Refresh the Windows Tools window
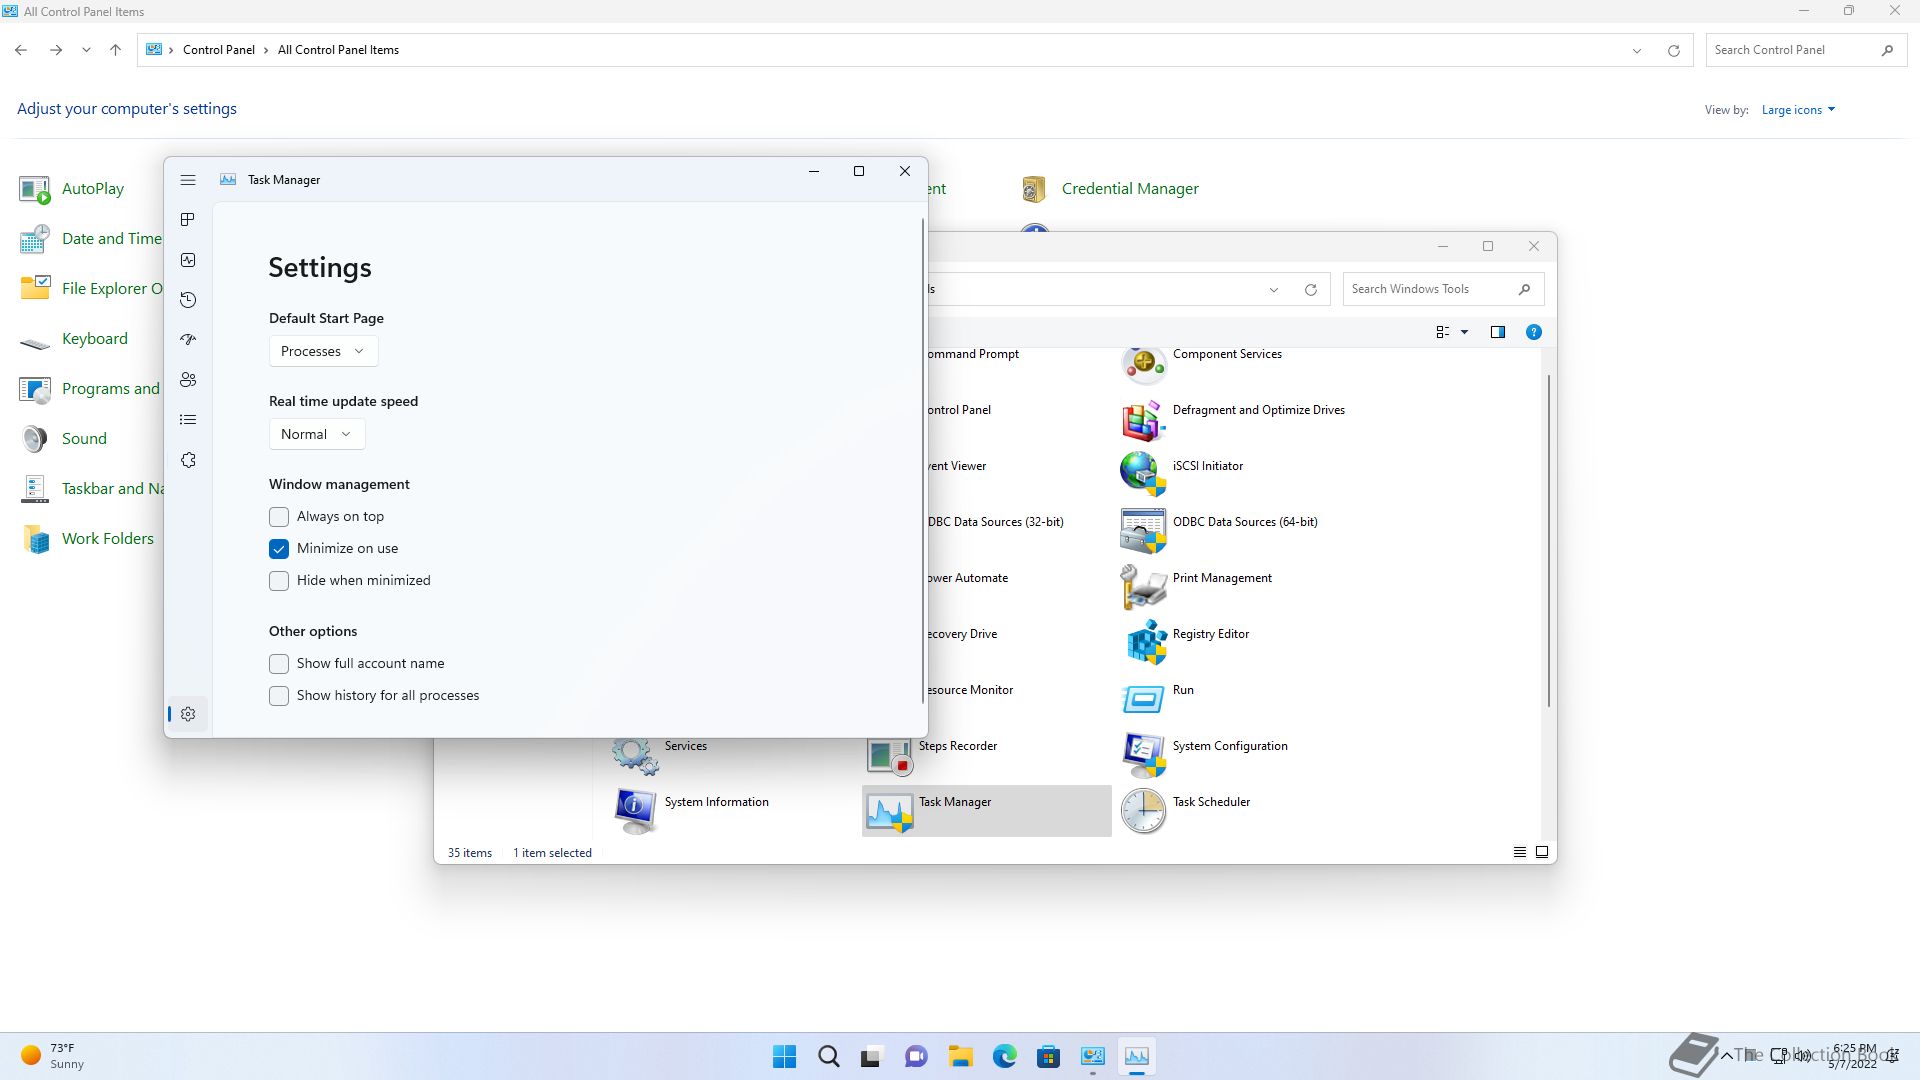The image size is (1920, 1080). click(x=1310, y=290)
